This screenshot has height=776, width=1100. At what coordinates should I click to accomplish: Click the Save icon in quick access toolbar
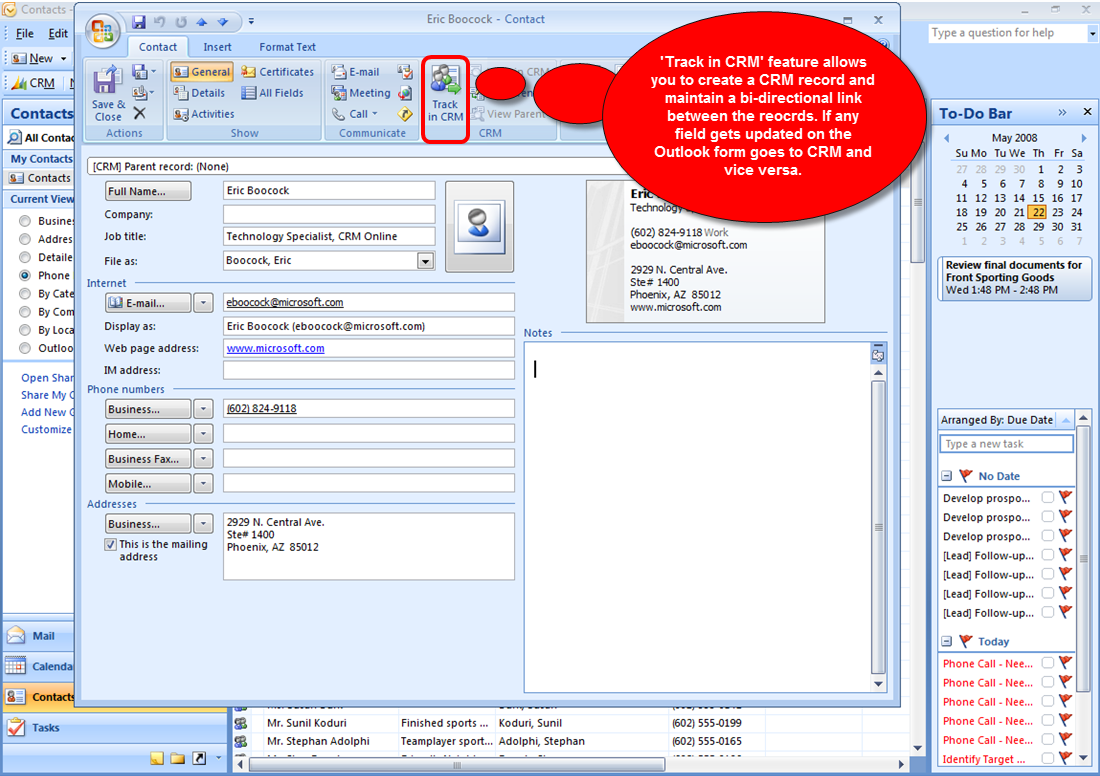point(138,22)
